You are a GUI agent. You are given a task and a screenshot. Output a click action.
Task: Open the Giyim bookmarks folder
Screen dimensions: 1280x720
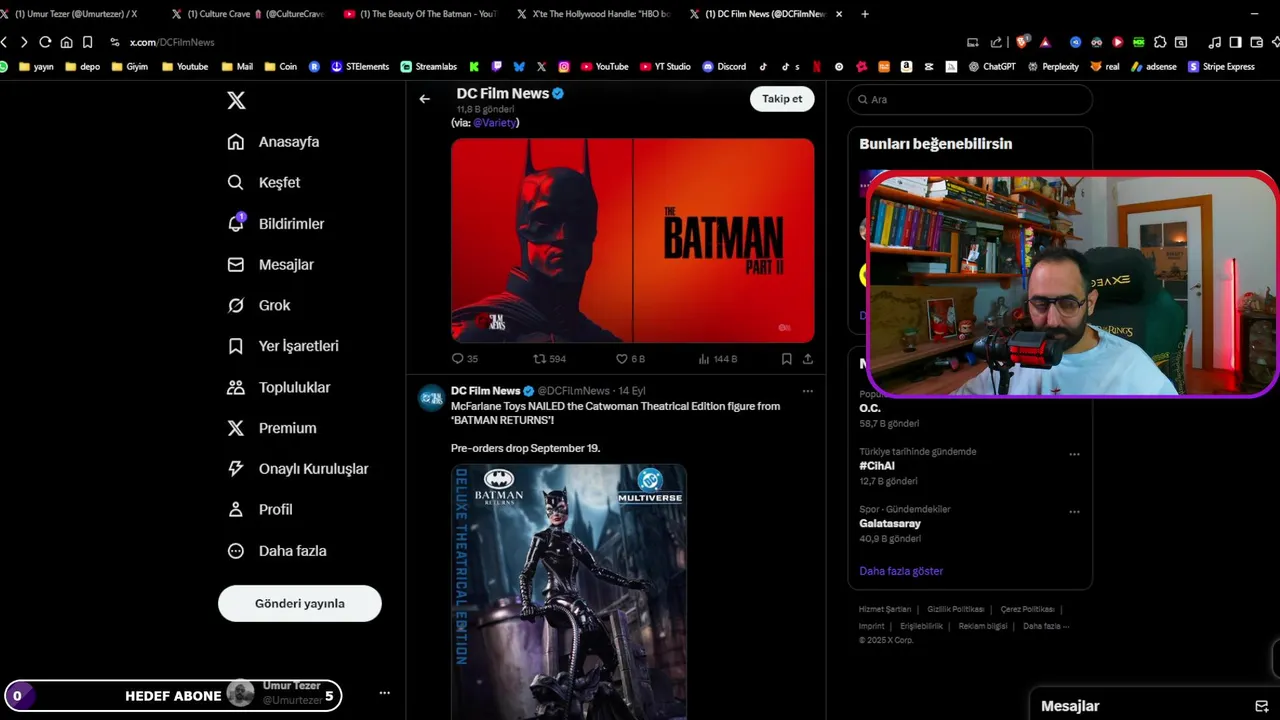tap(130, 67)
